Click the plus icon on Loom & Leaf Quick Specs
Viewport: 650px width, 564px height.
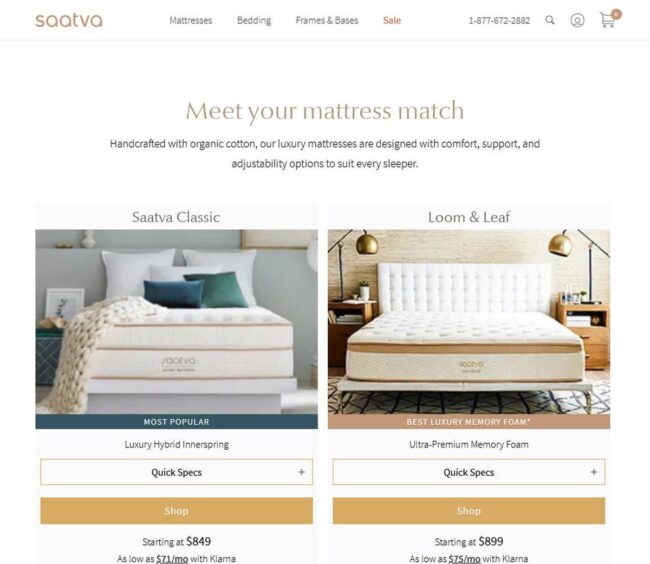(x=594, y=472)
